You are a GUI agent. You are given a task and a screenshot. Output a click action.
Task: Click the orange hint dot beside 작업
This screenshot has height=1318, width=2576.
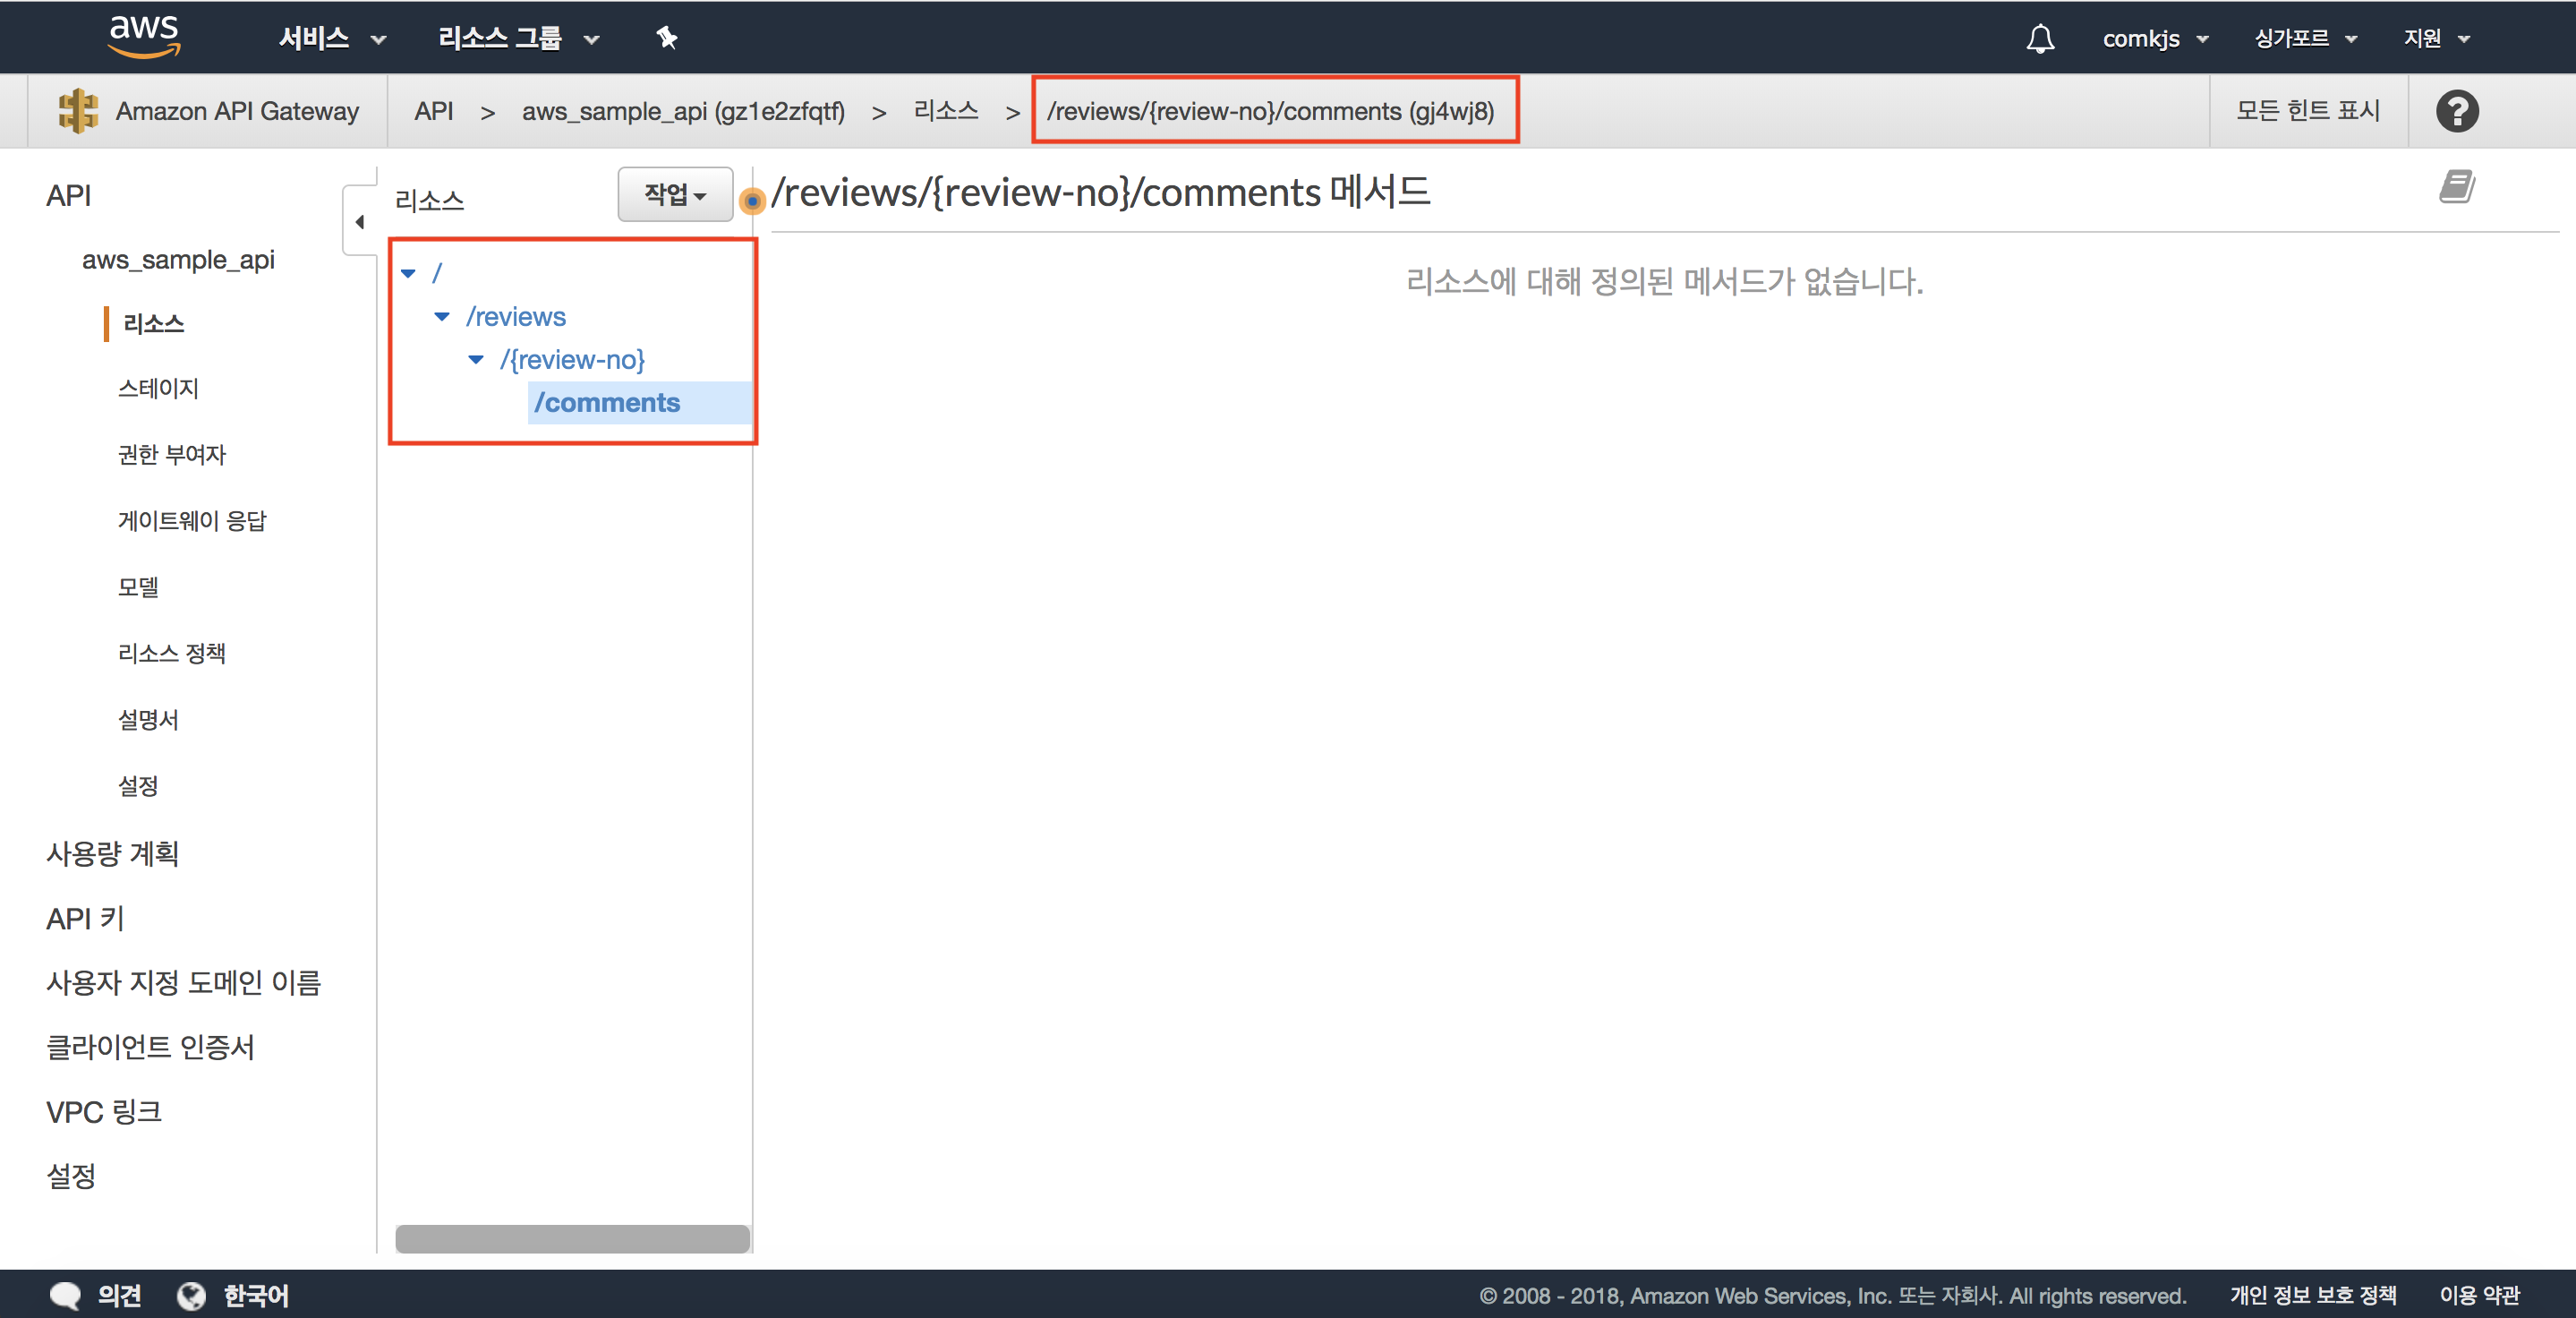tap(752, 201)
